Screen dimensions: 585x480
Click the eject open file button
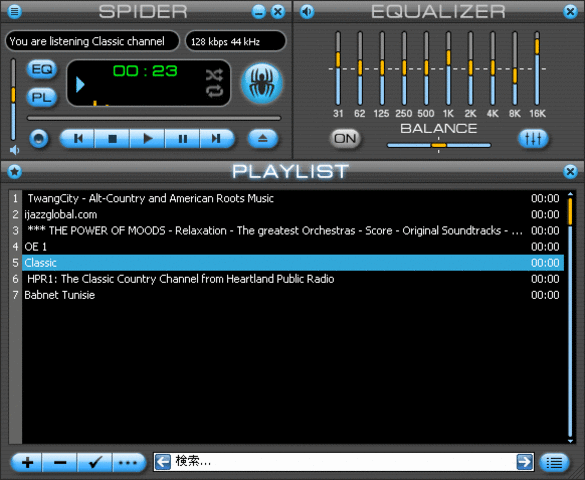pos(263,139)
